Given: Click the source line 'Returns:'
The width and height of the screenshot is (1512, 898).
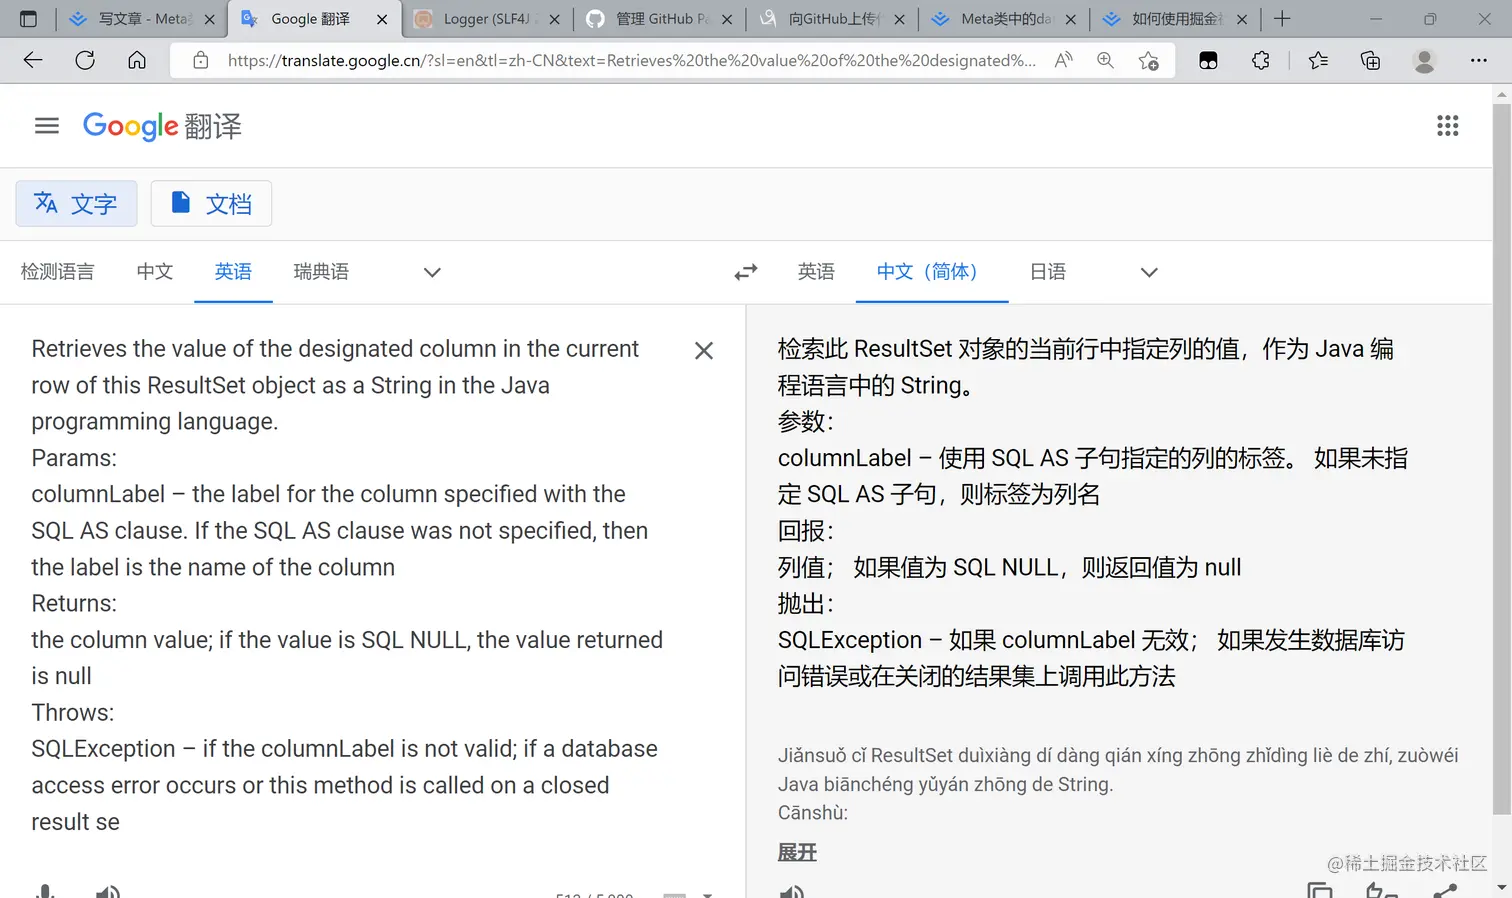Looking at the screenshot, I should coord(74,604).
